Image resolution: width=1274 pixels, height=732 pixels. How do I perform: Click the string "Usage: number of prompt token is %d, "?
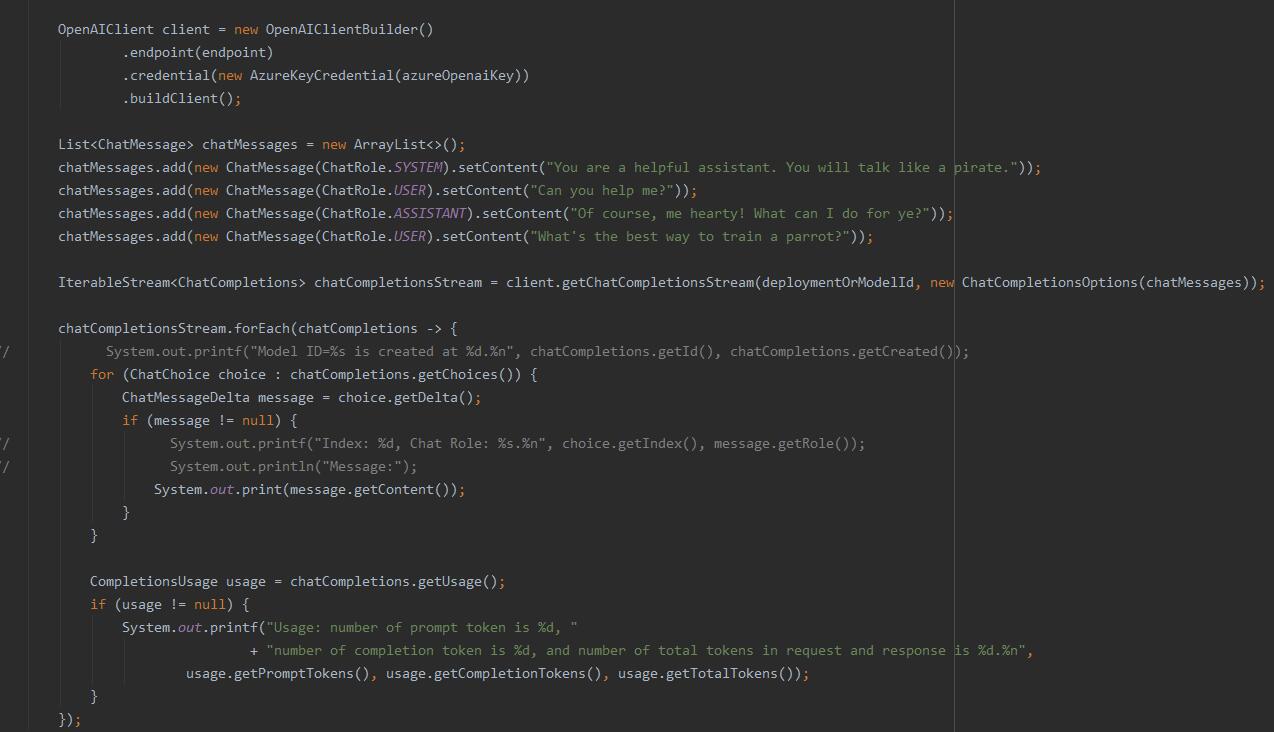pos(421,627)
